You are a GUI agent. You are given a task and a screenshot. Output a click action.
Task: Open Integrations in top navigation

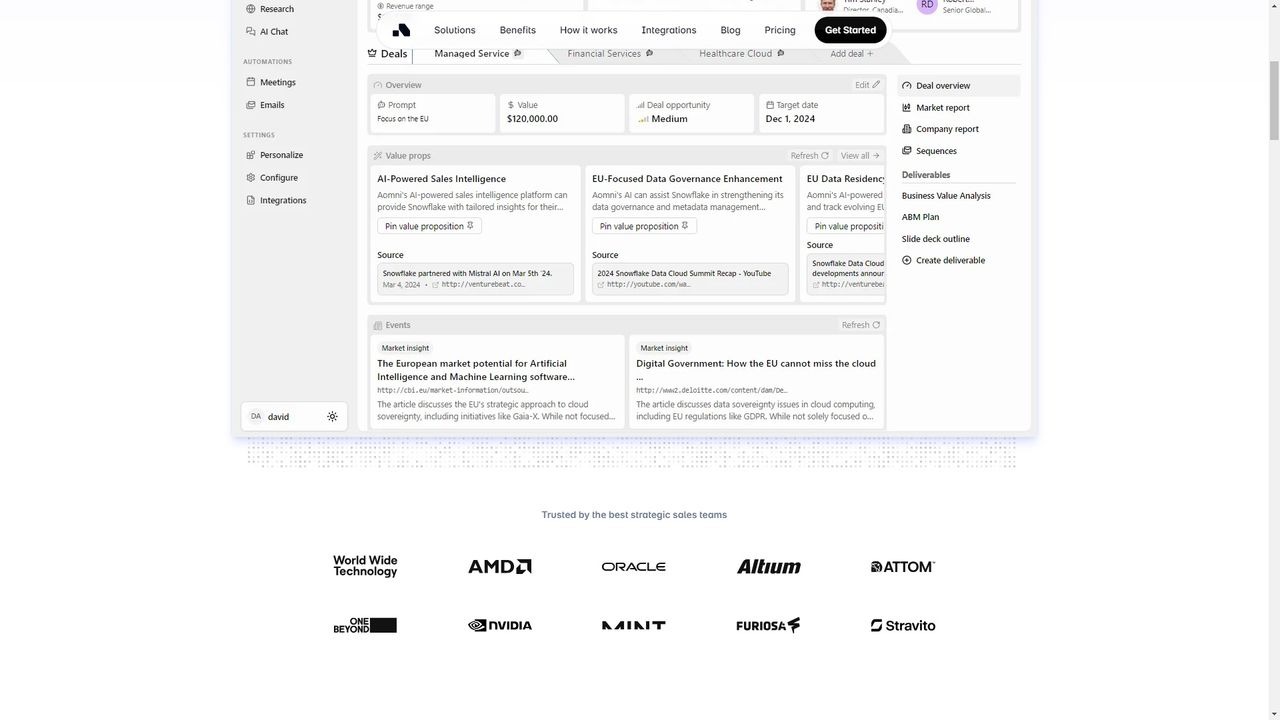pyautogui.click(x=669, y=30)
